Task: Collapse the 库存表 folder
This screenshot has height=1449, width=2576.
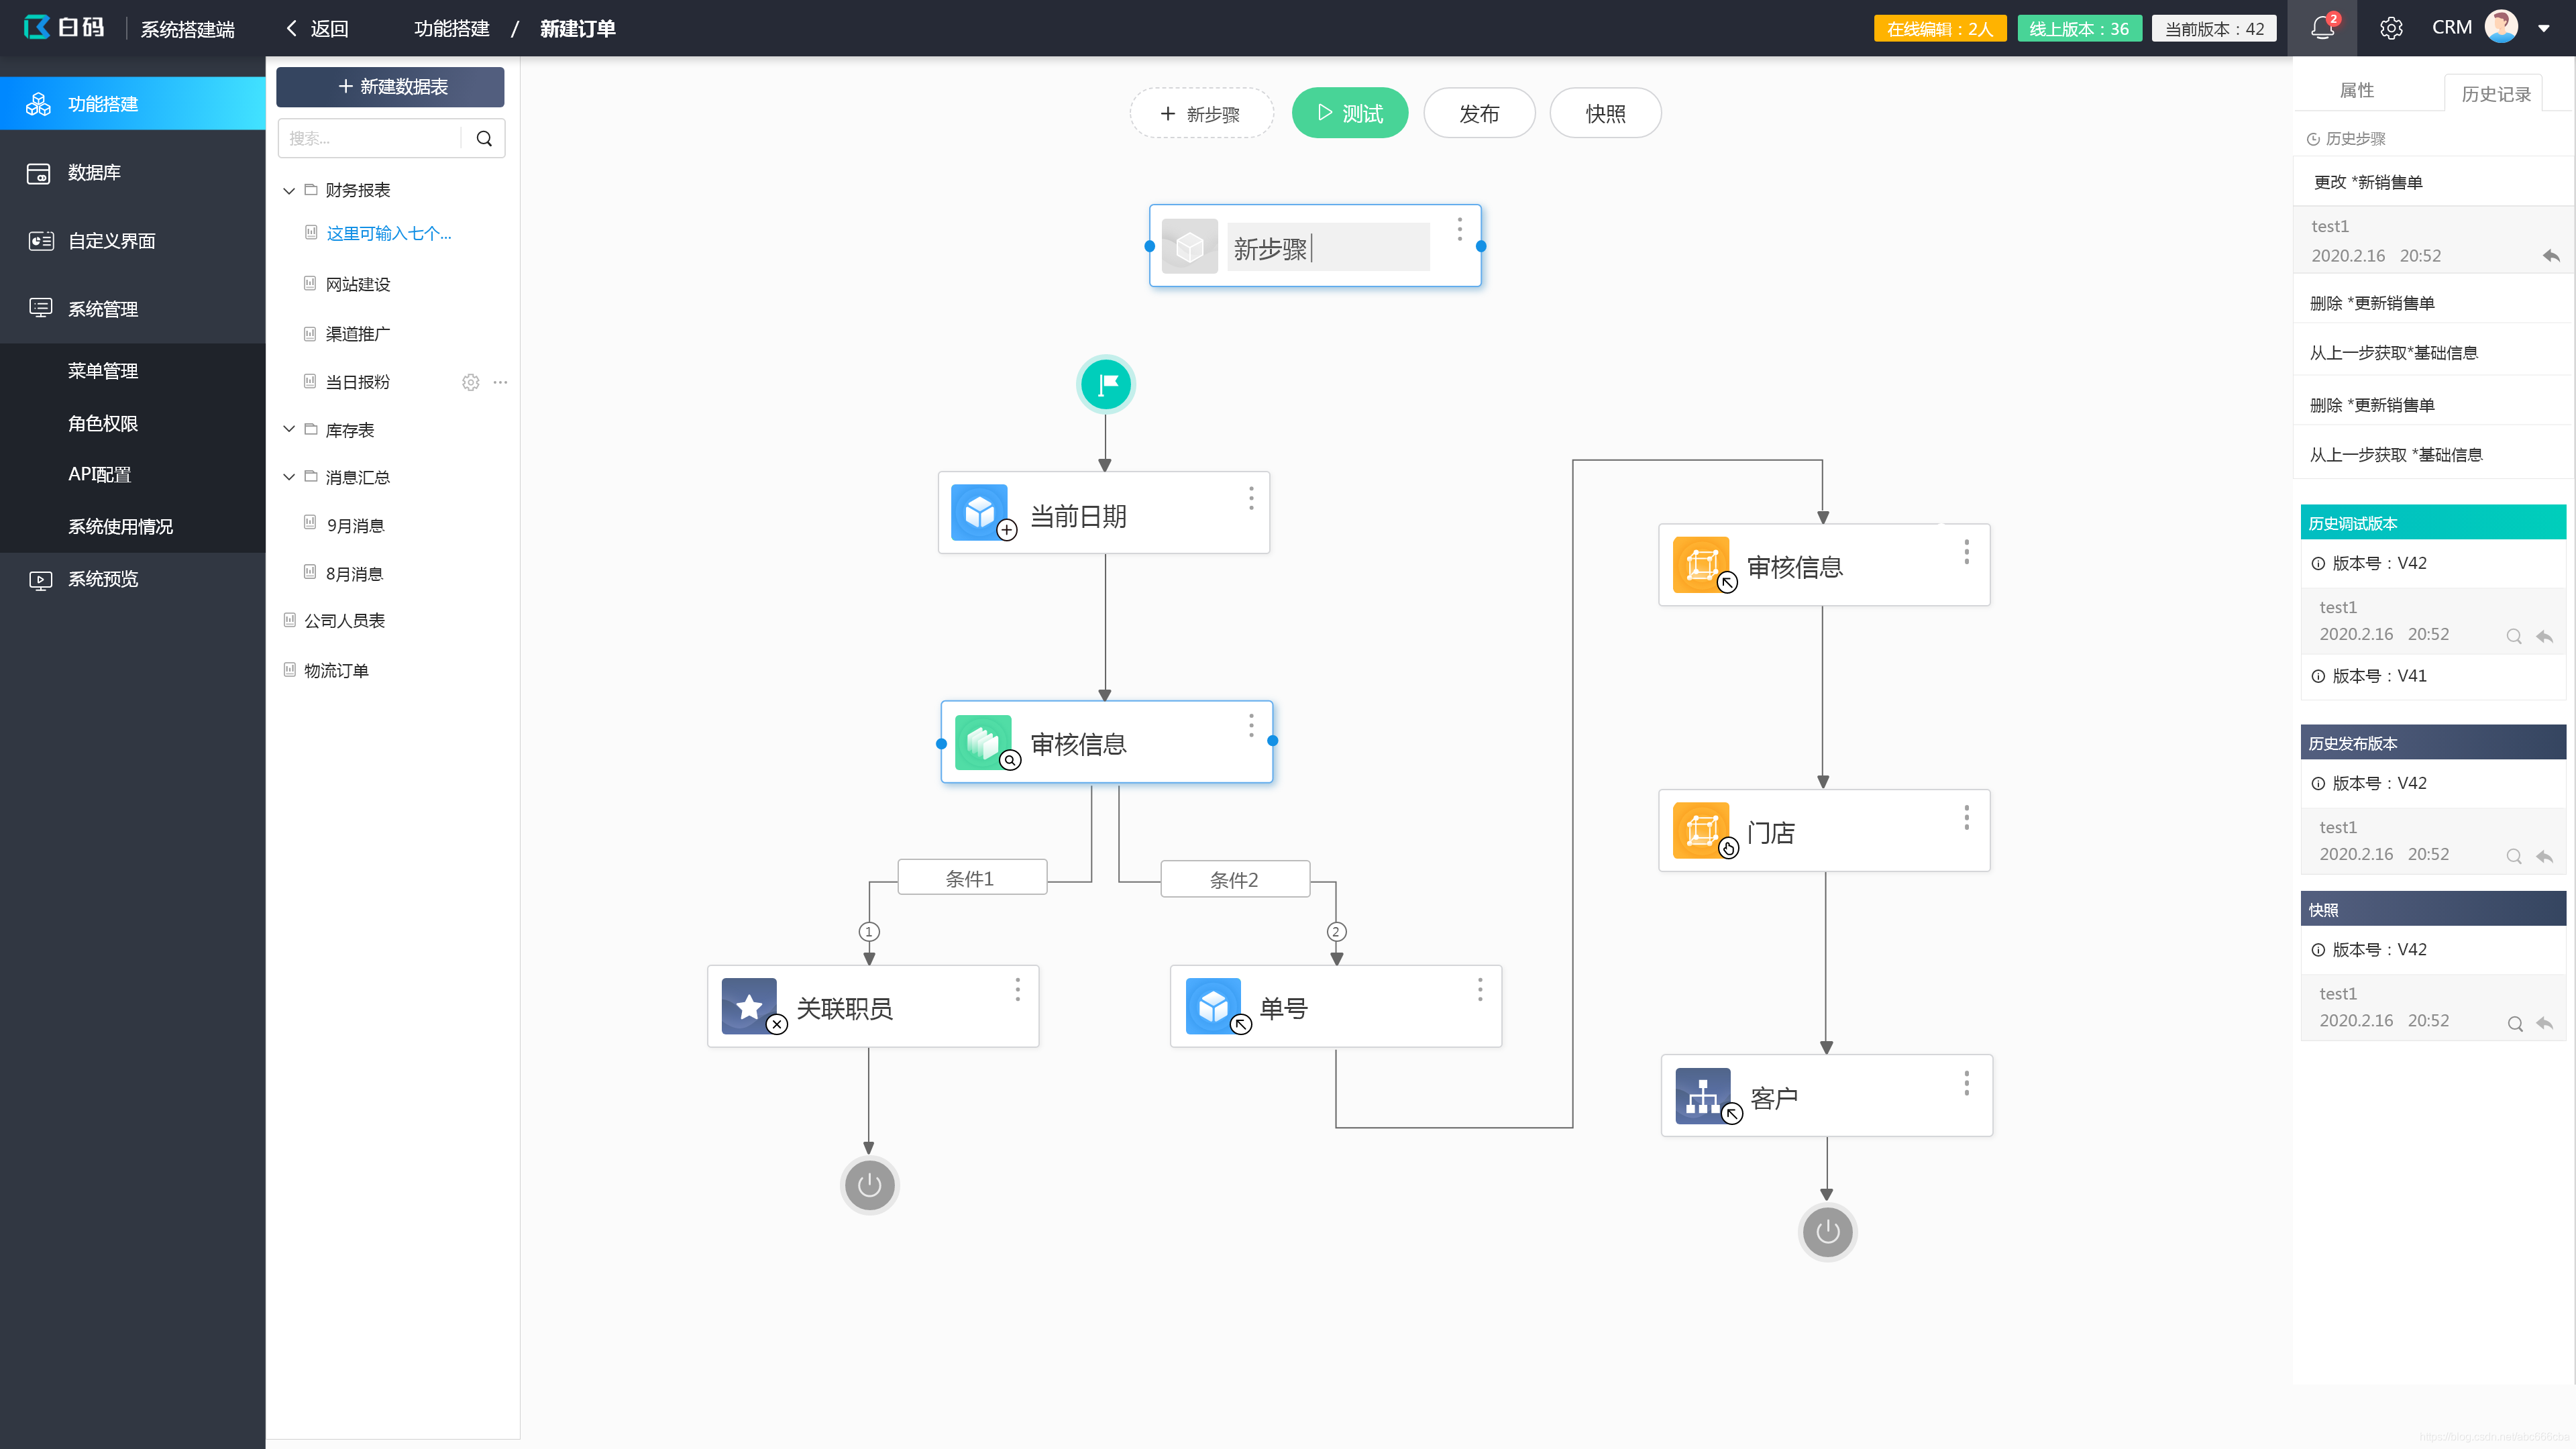Action: click(x=289, y=429)
